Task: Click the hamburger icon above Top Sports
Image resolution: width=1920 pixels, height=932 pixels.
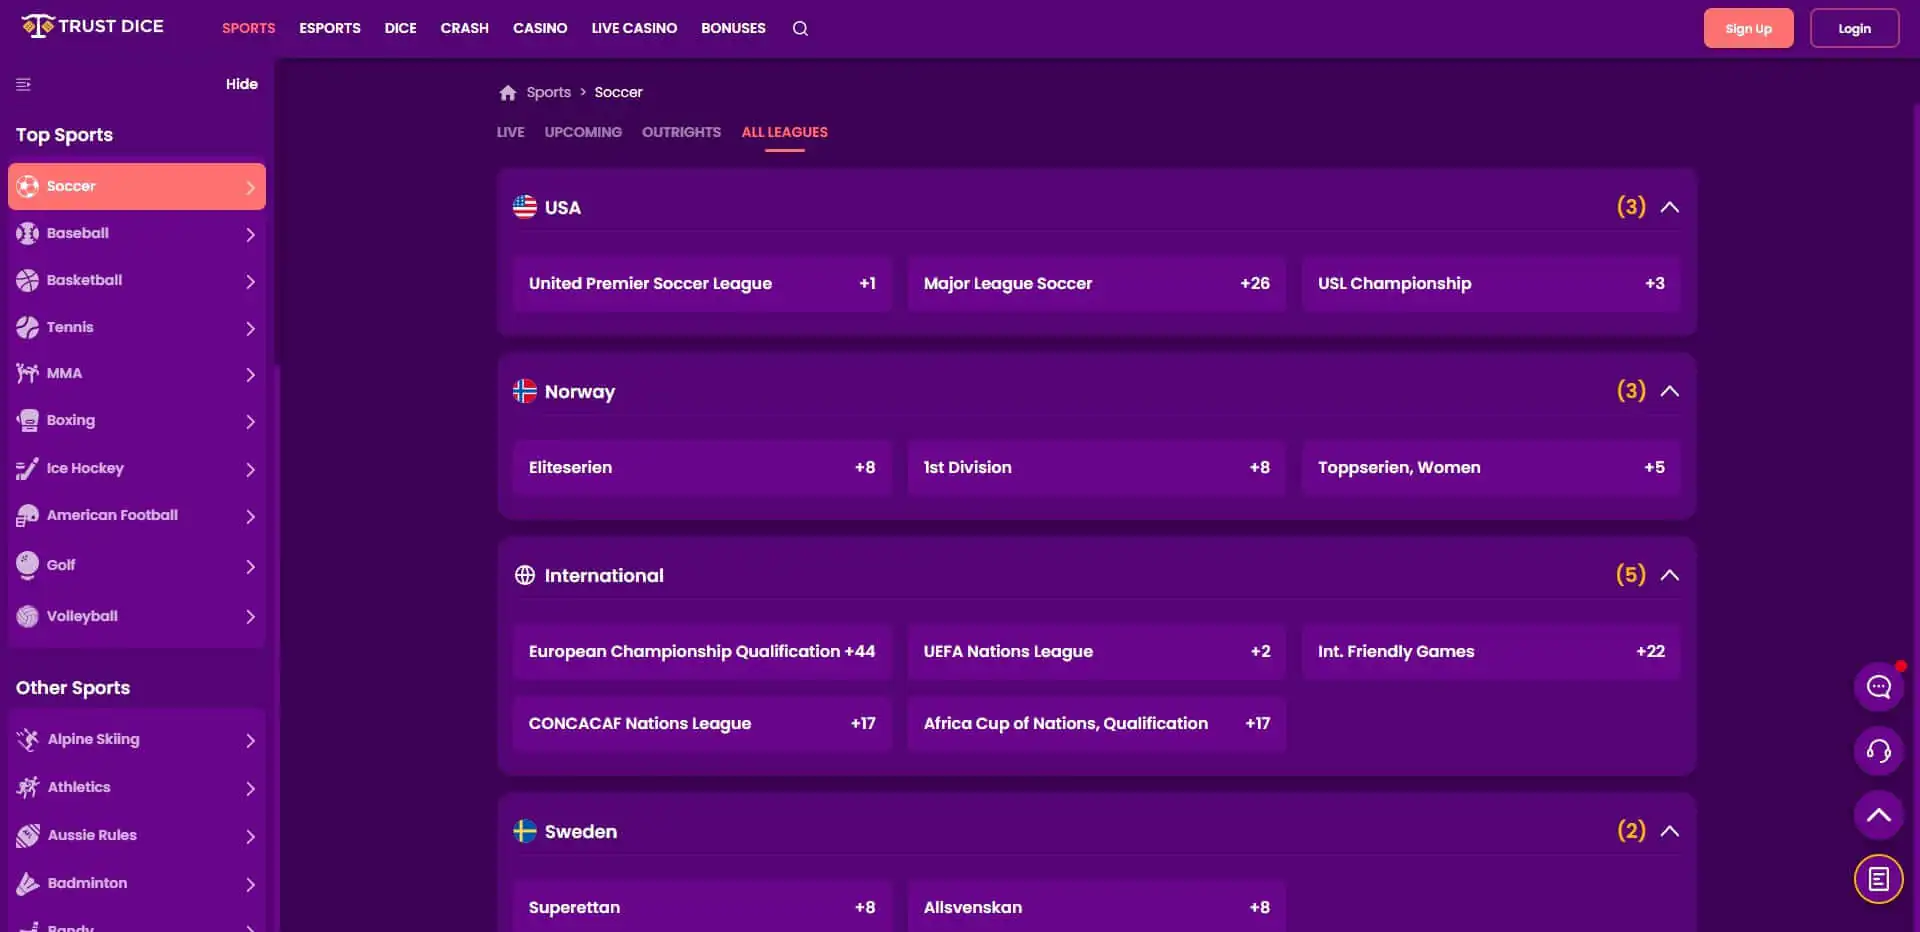Action: coord(23,85)
